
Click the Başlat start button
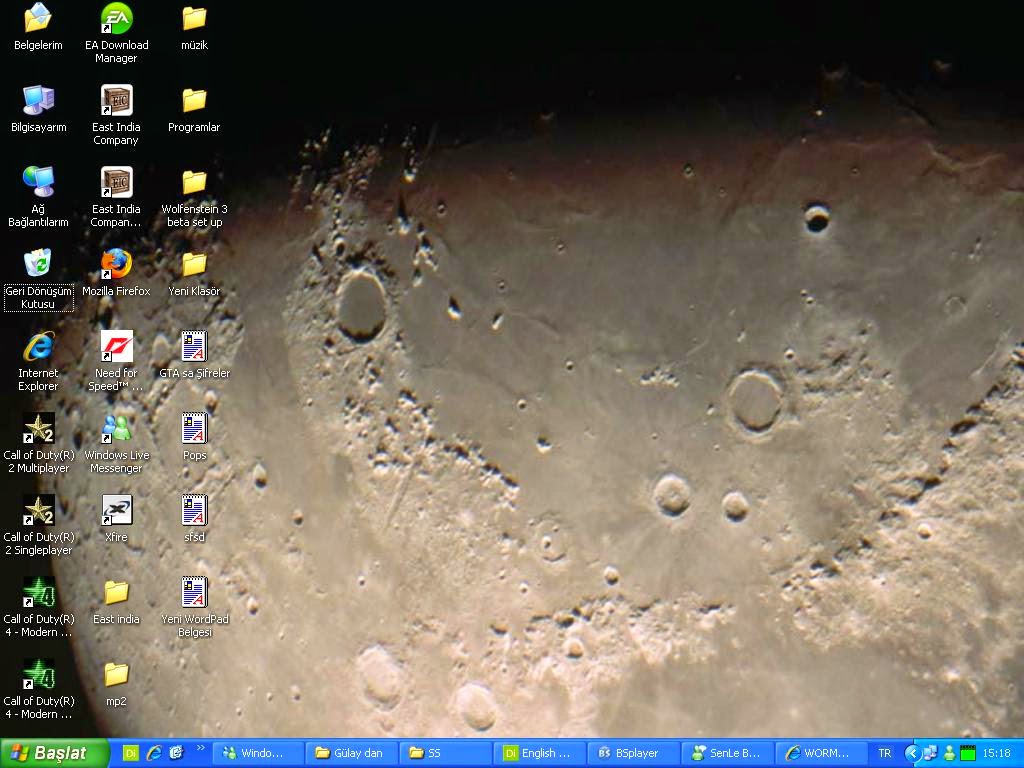coord(54,753)
